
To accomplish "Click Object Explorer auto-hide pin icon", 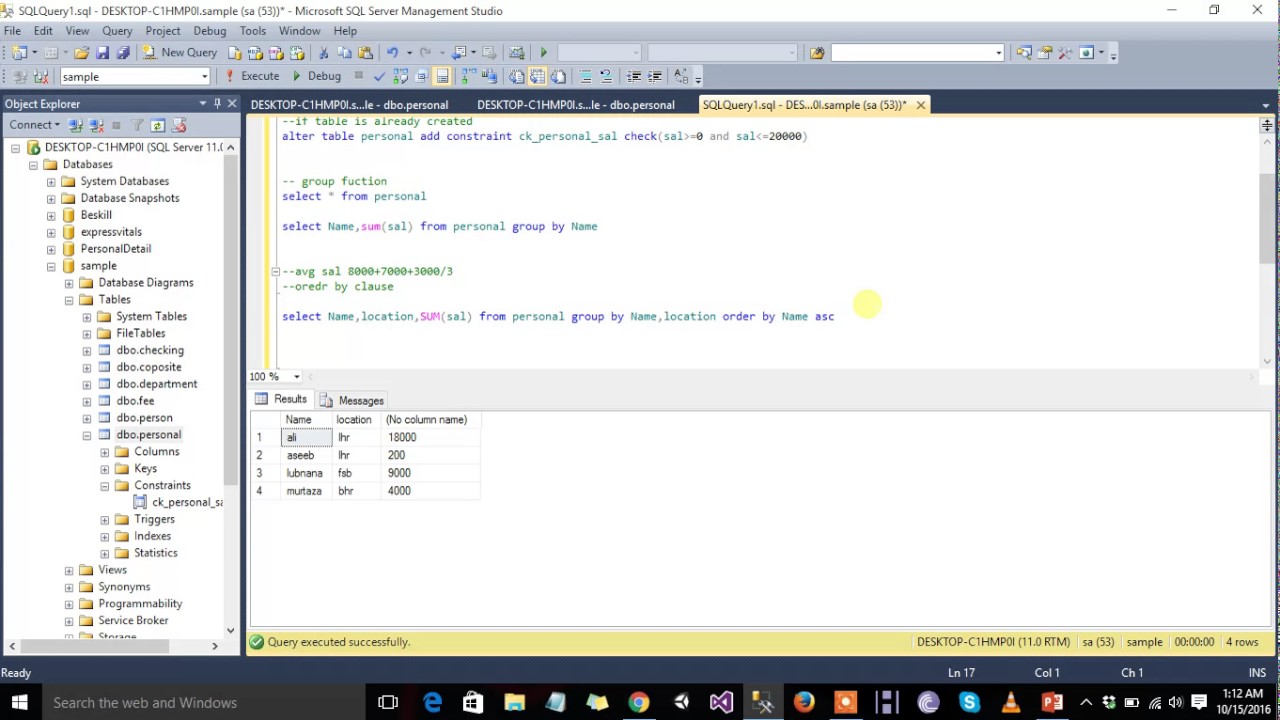I will click(x=217, y=103).
